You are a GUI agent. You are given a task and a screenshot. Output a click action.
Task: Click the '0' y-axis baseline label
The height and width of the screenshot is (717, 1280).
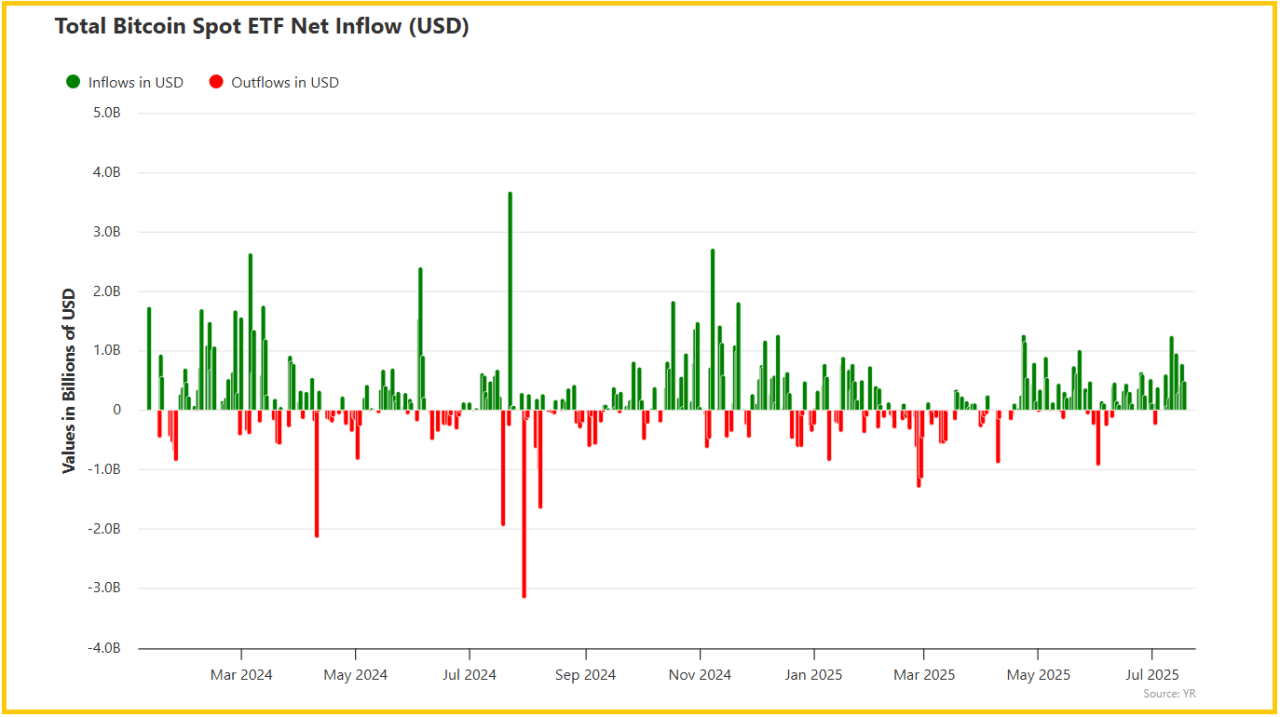(117, 410)
